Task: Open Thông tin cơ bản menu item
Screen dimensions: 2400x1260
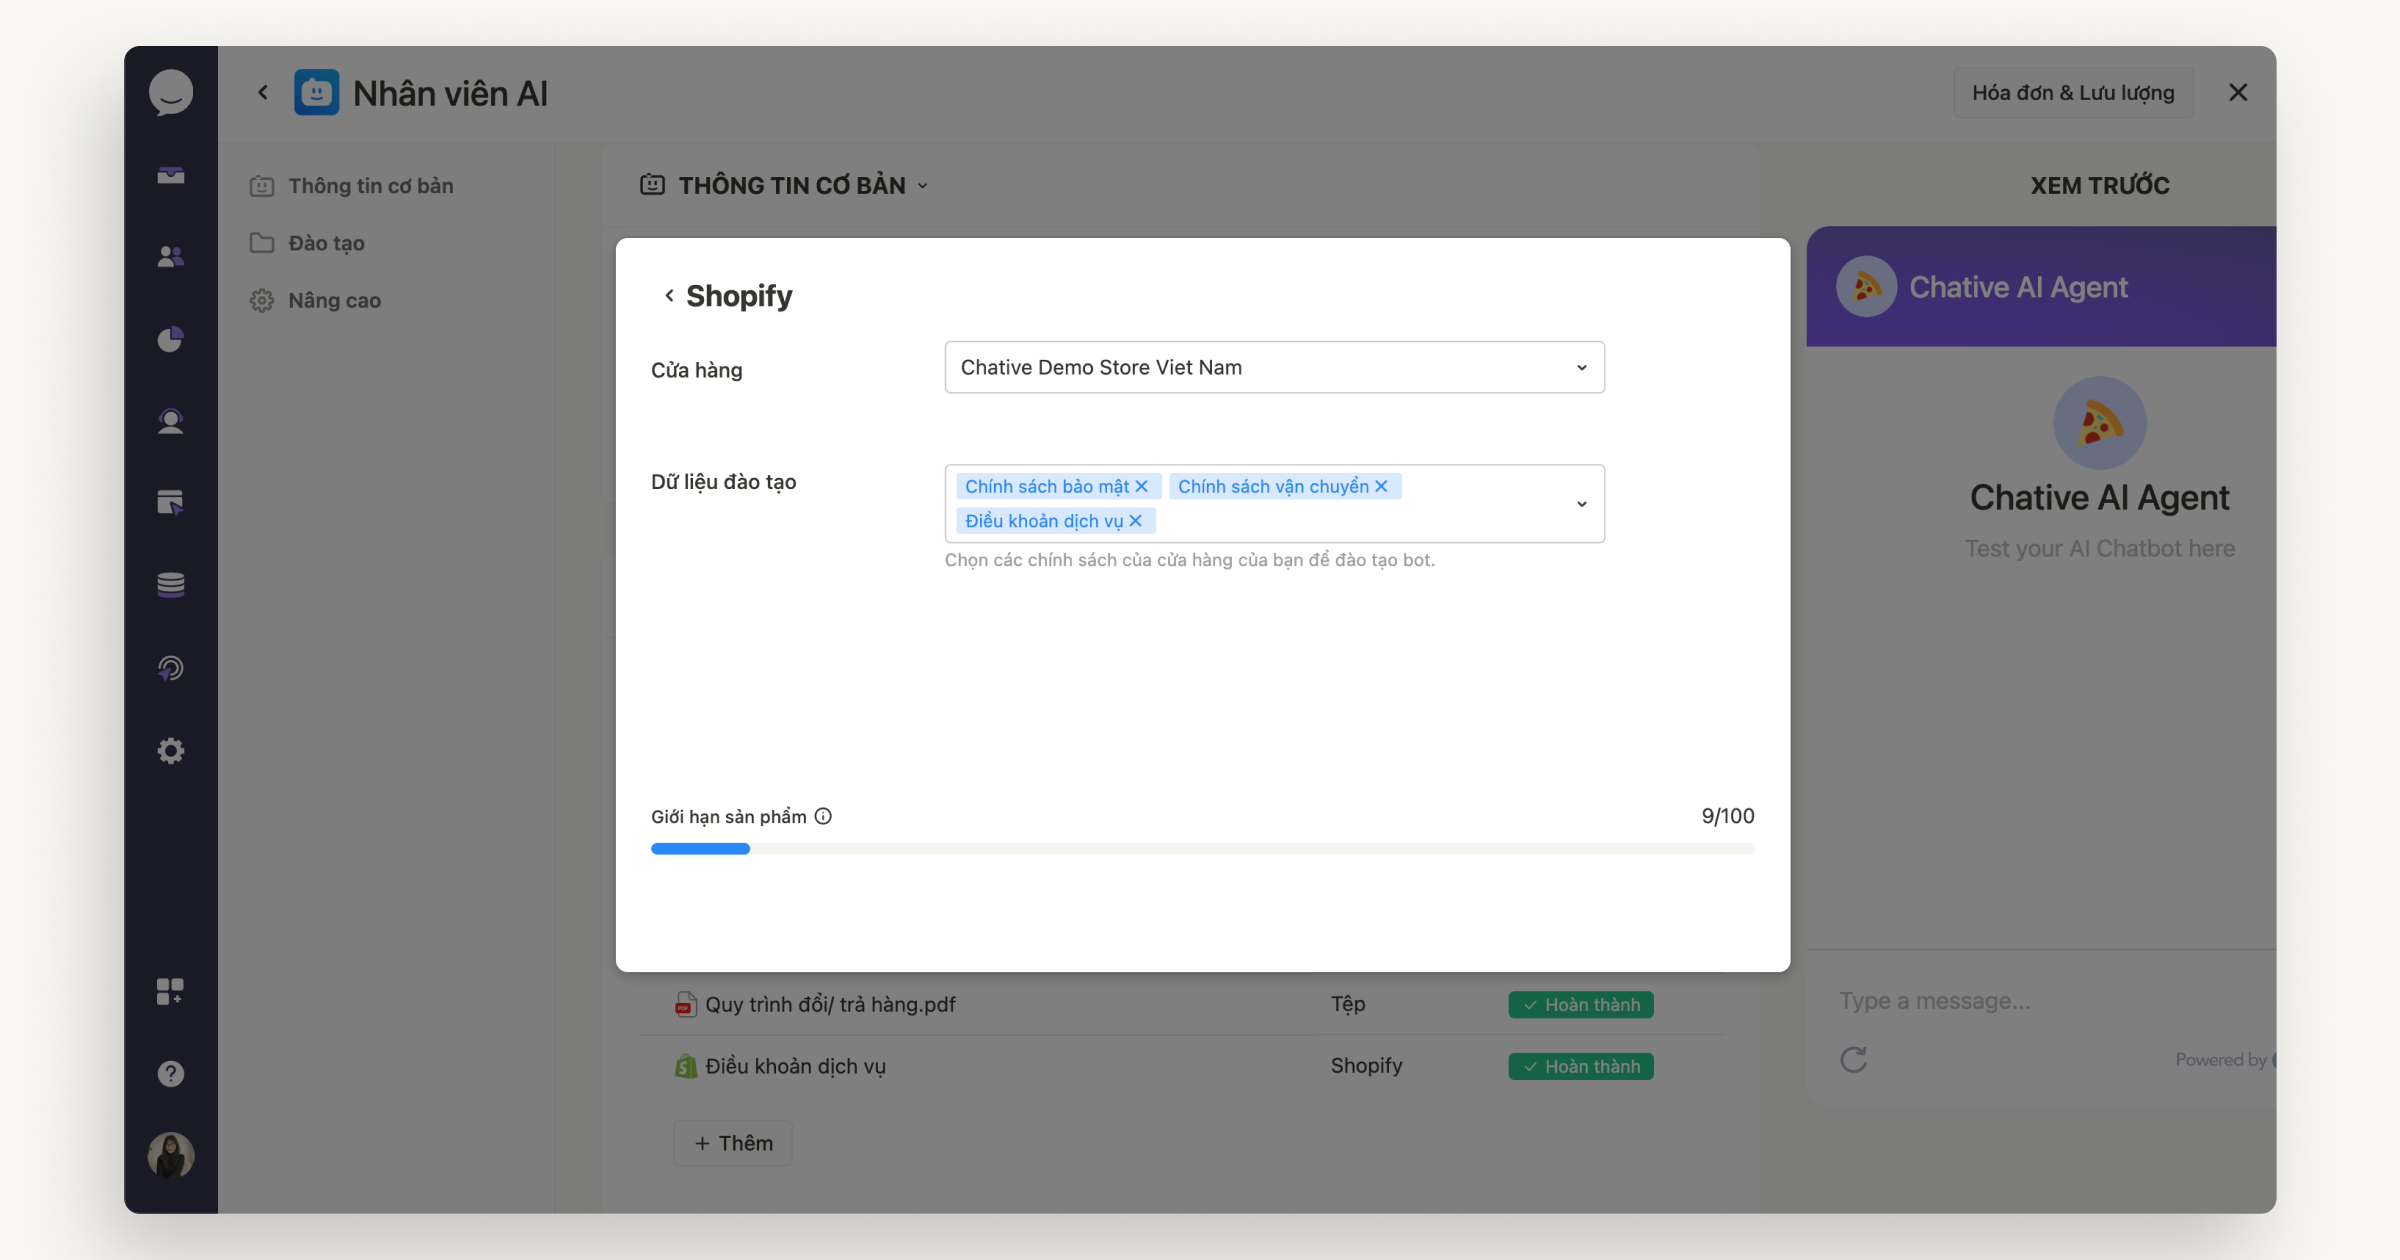Action: (x=352, y=186)
